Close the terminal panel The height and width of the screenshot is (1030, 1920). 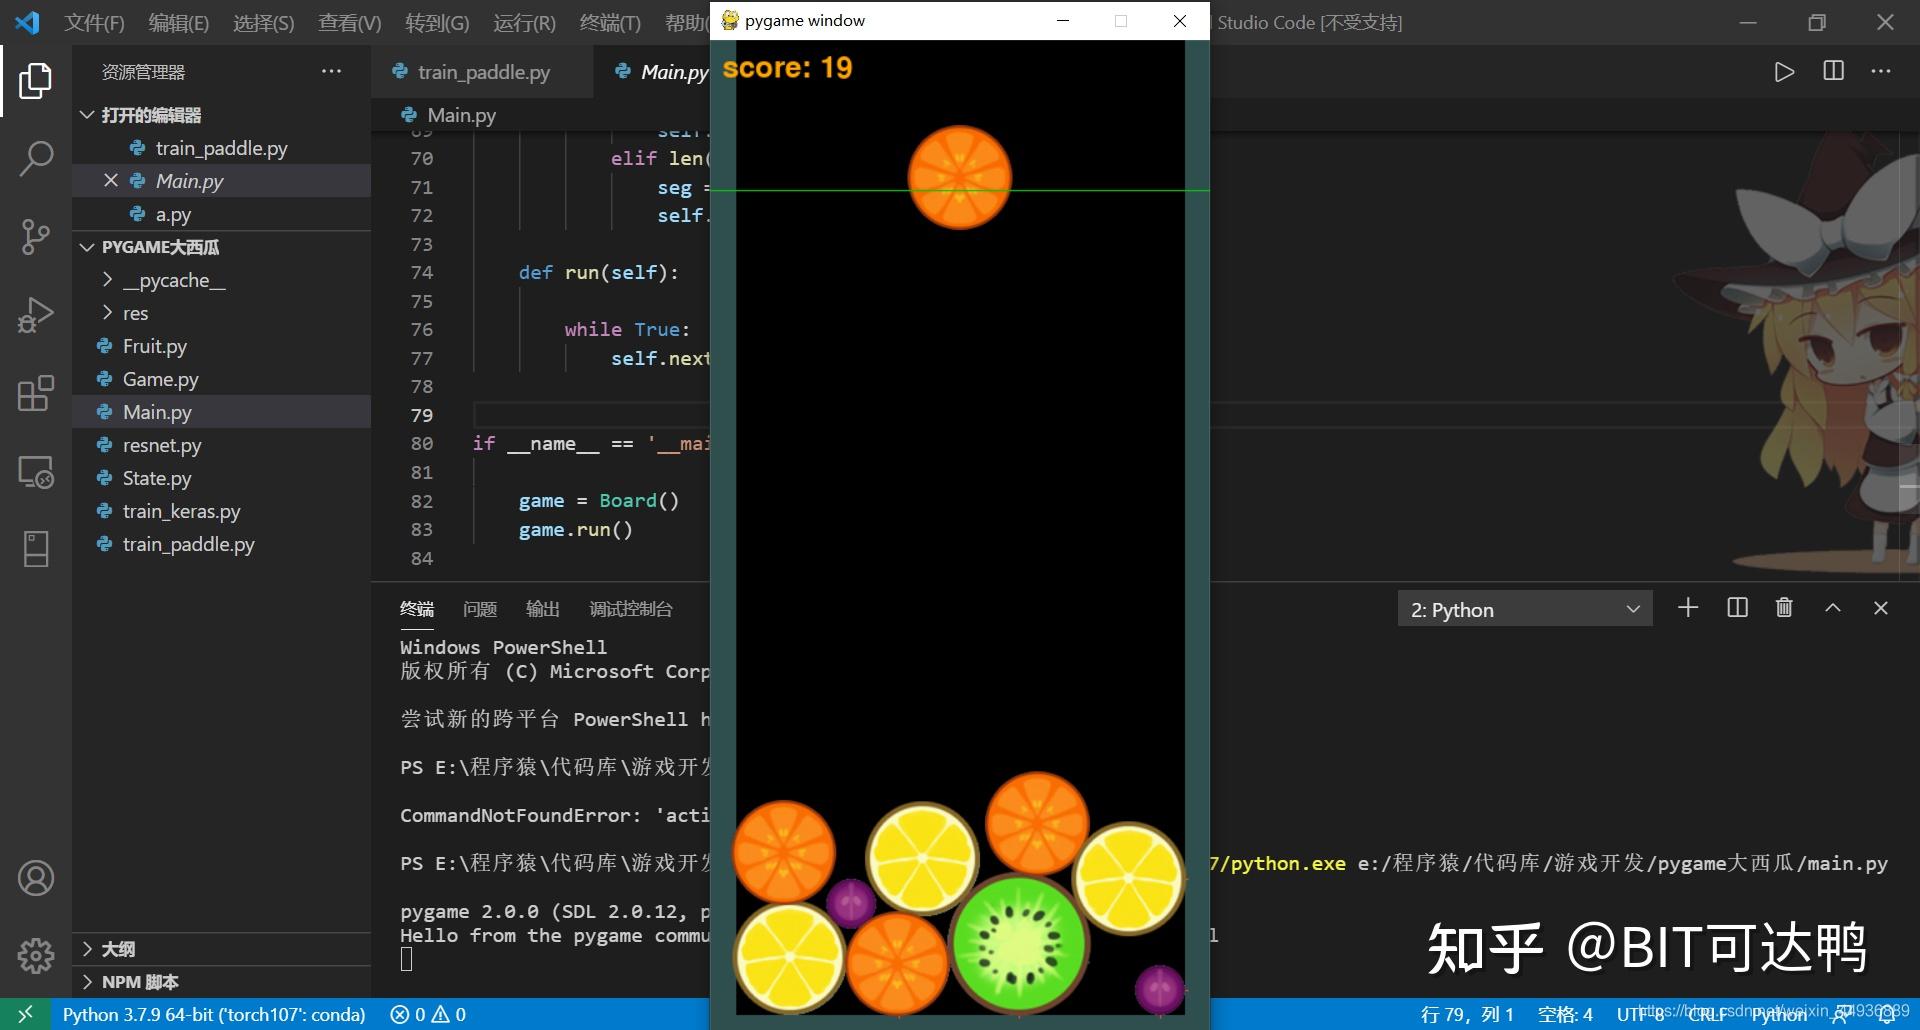tap(1880, 608)
